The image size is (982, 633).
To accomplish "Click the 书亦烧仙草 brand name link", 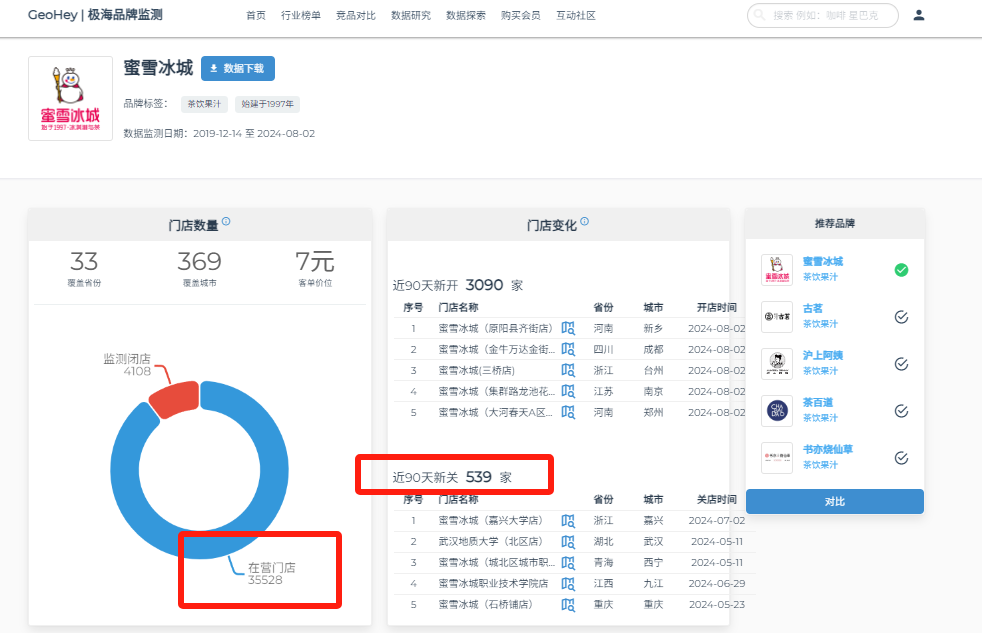I will tap(827, 450).
